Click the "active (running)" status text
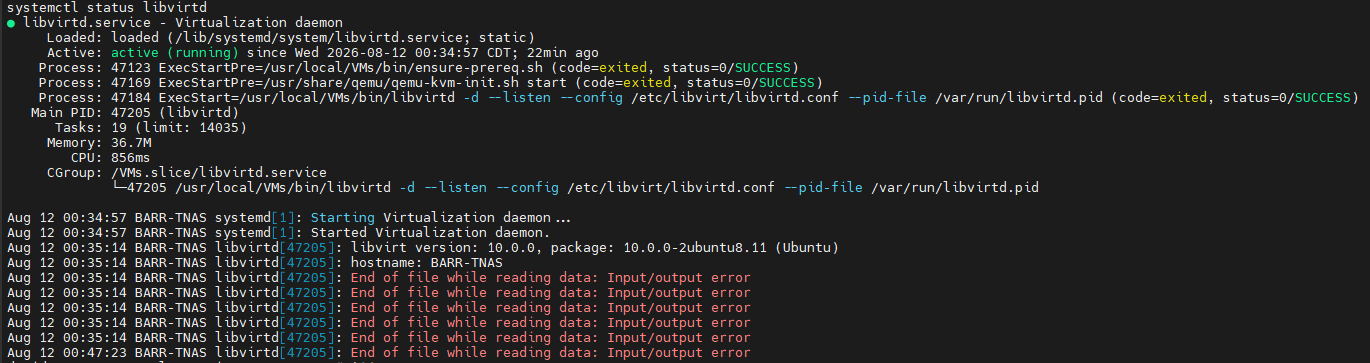This screenshot has width=1370, height=363. (x=174, y=52)
